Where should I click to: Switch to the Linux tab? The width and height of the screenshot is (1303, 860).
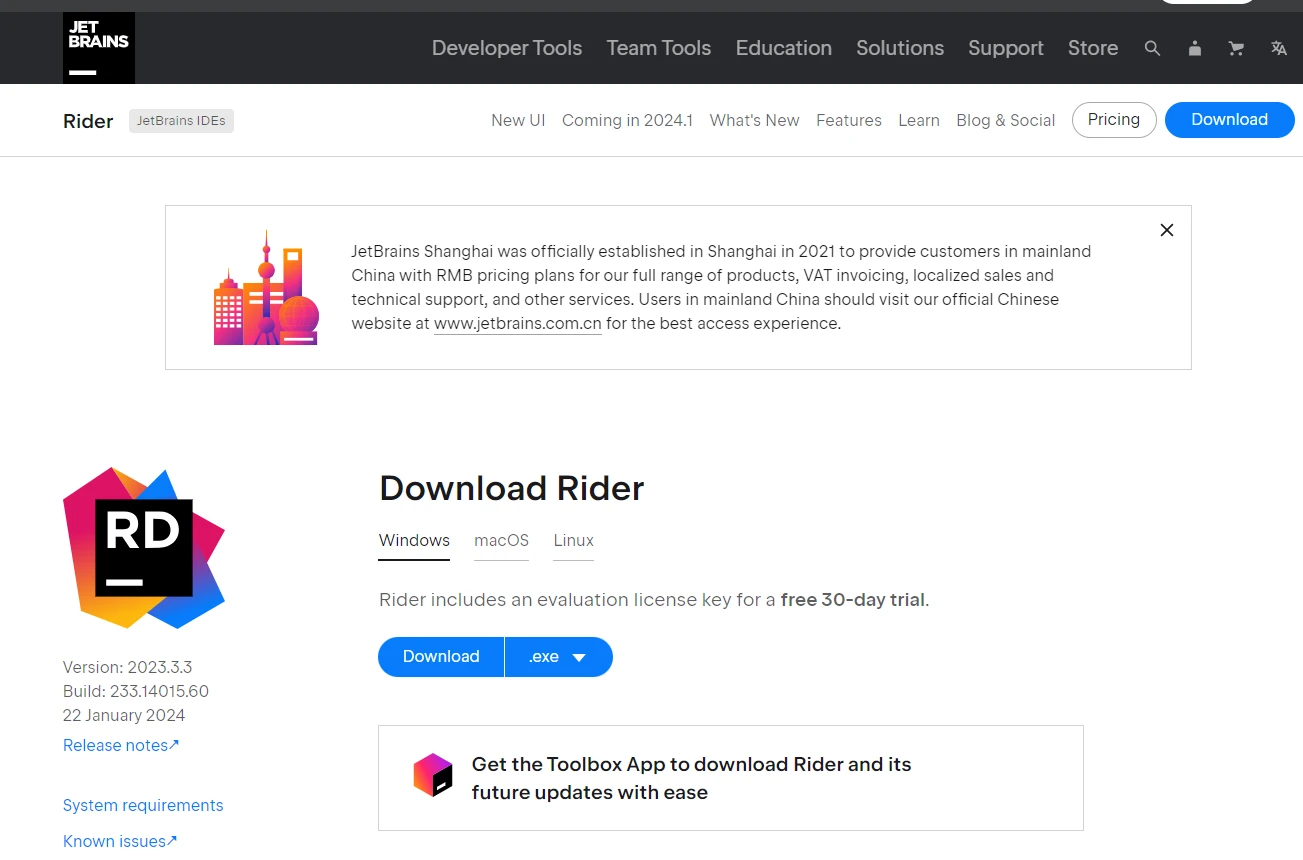coord(574,541)
